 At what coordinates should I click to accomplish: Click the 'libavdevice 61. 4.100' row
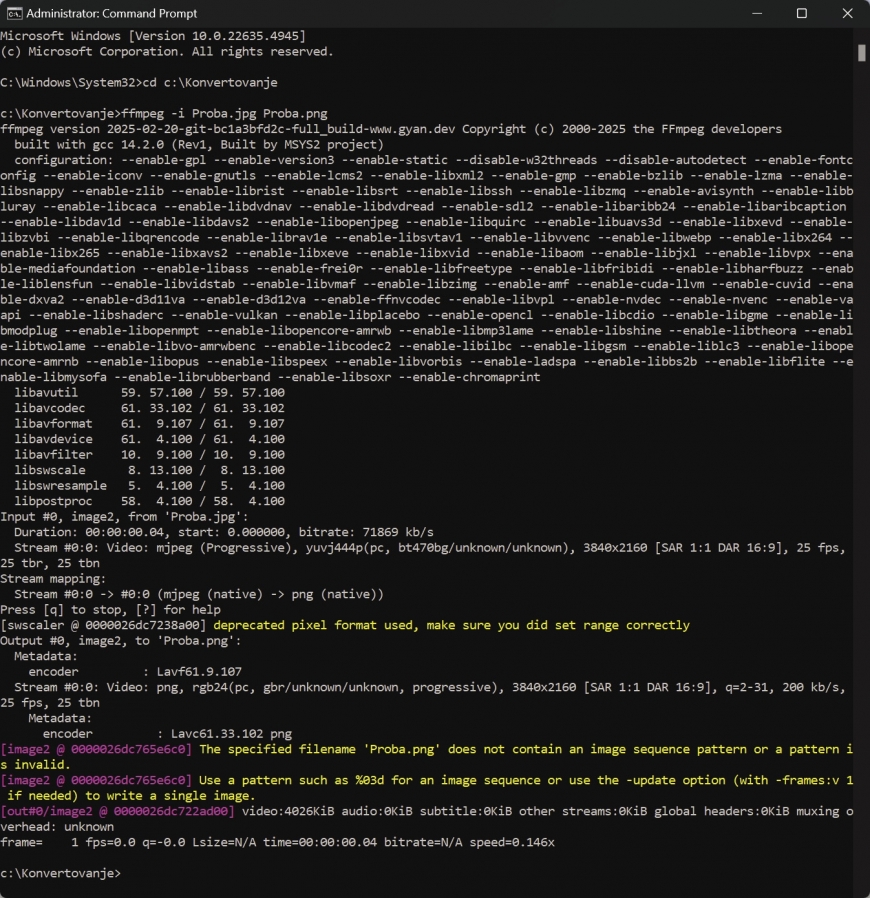pos(149,439)
